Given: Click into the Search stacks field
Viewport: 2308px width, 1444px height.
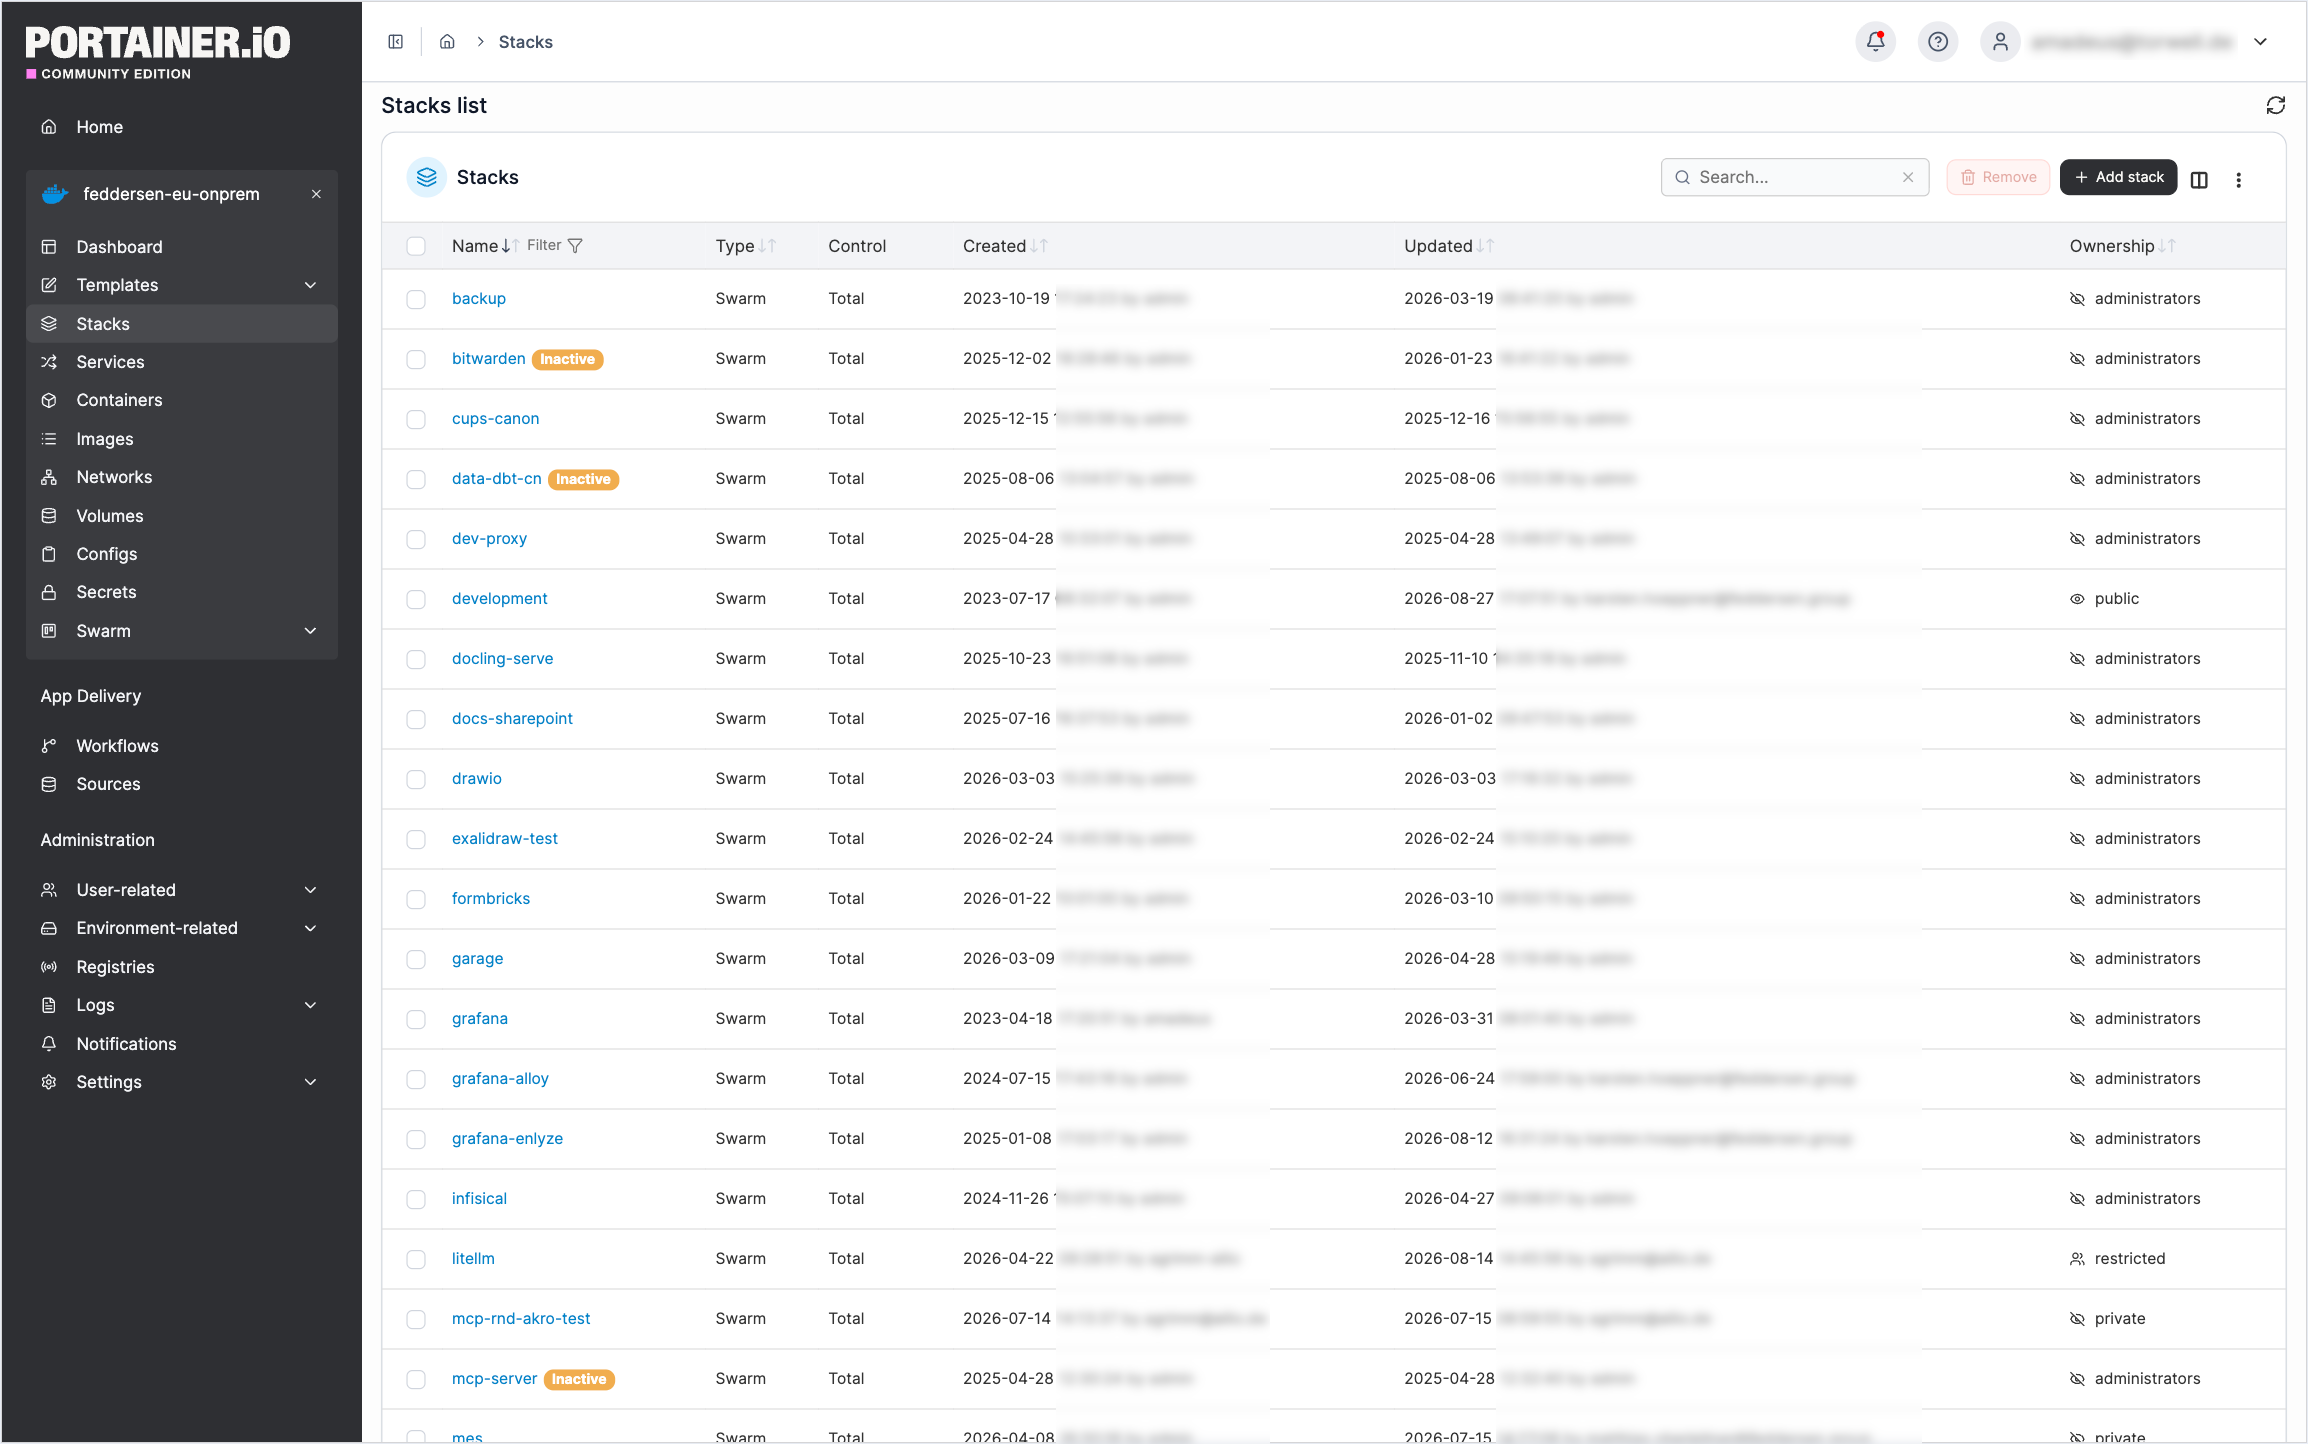Looking at the screenshot, I should (1795, 177).
